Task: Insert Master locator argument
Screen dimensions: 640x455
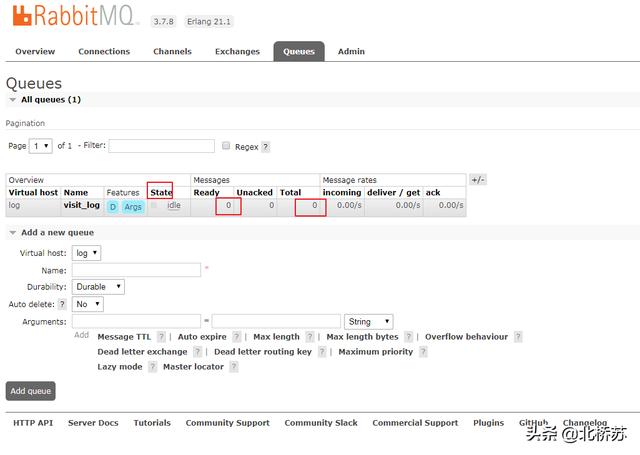Action: coord(193,367)
